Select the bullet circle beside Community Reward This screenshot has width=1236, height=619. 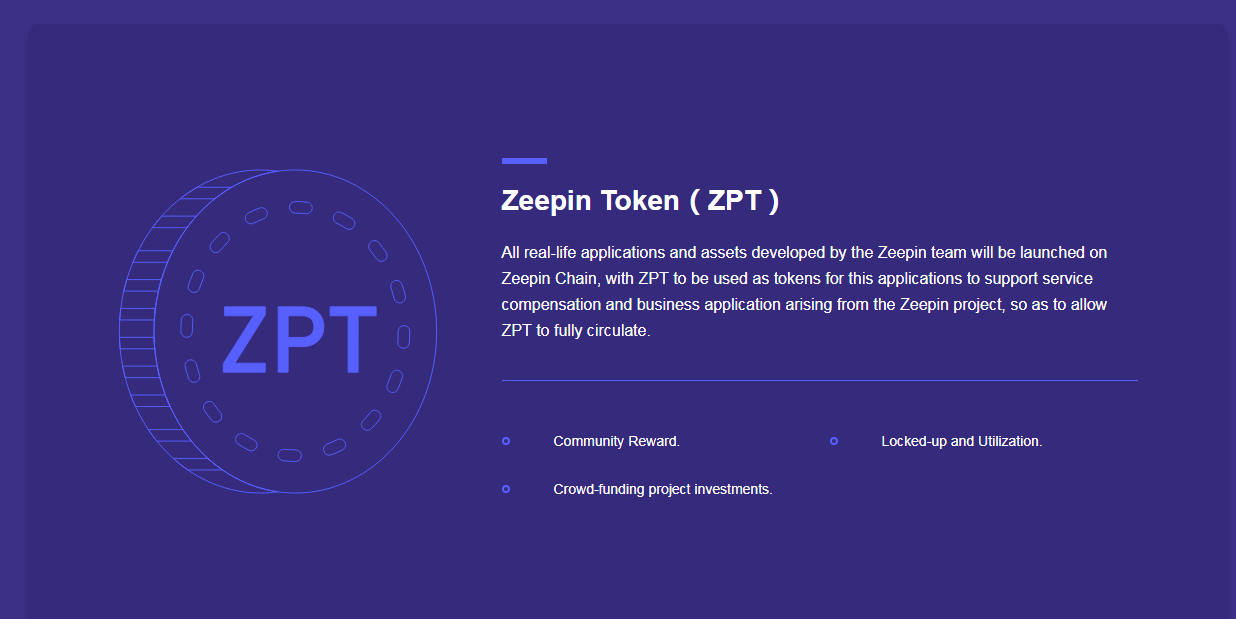click(506, 441)
